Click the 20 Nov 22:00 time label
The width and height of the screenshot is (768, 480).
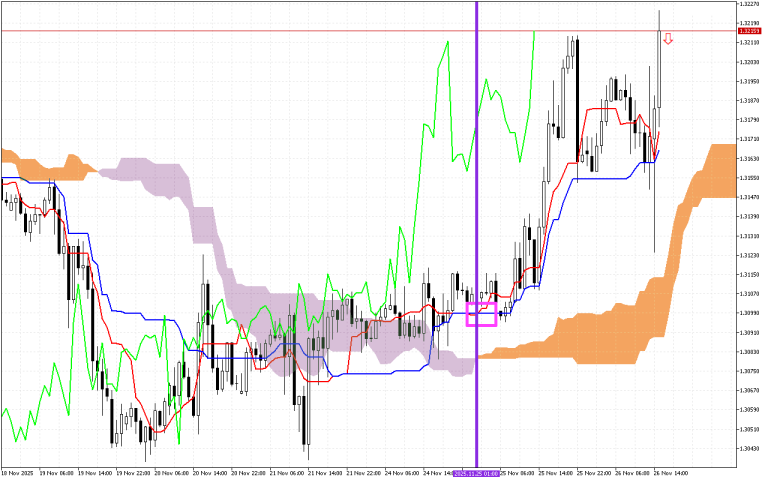pyautogui.click(x=248, y=474)
